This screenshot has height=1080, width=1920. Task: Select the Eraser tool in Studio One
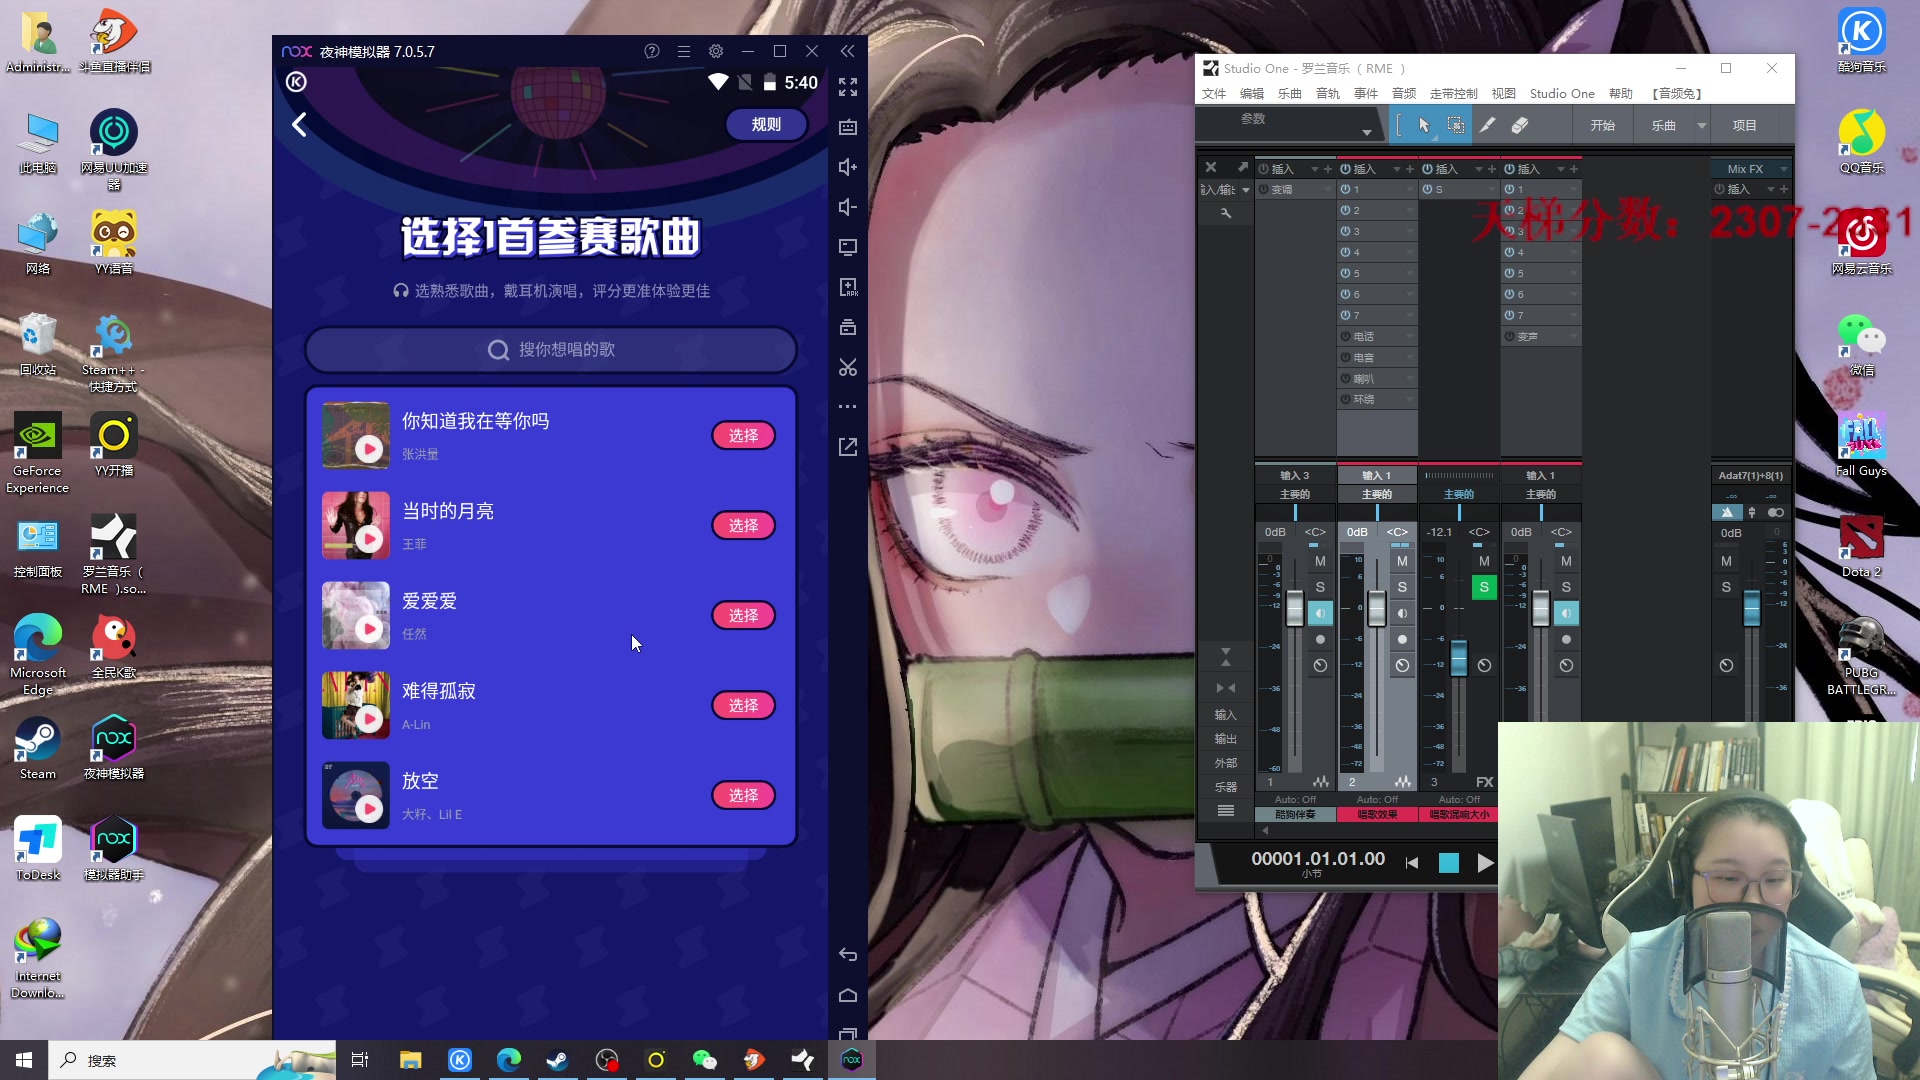coord(1520,125)
